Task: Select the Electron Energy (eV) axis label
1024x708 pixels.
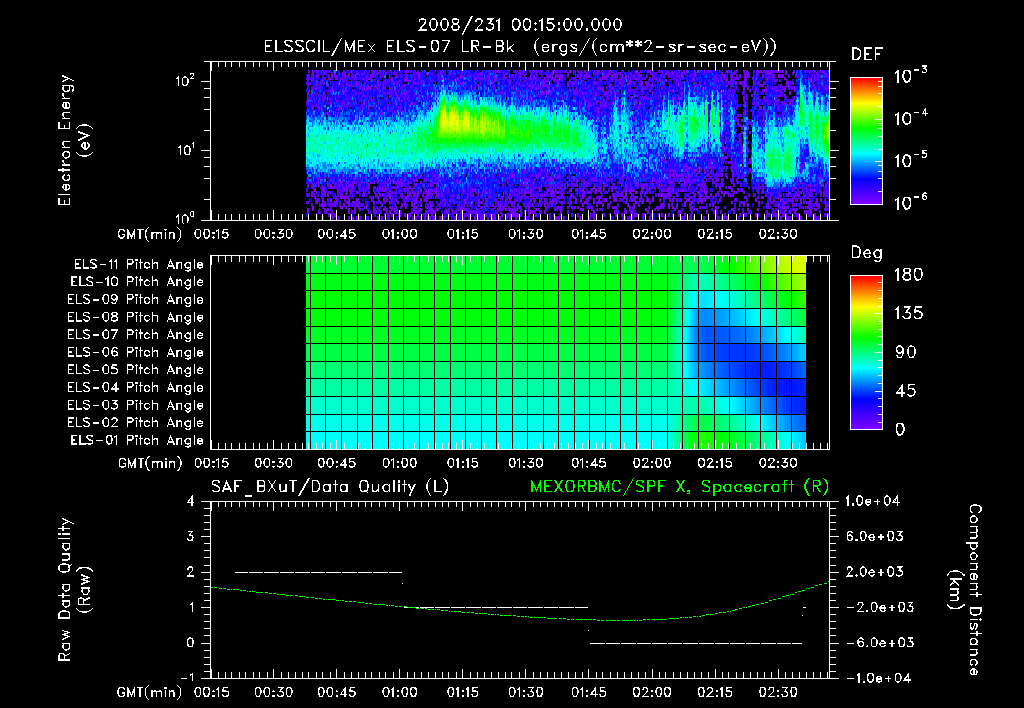Action: [74, 140]
